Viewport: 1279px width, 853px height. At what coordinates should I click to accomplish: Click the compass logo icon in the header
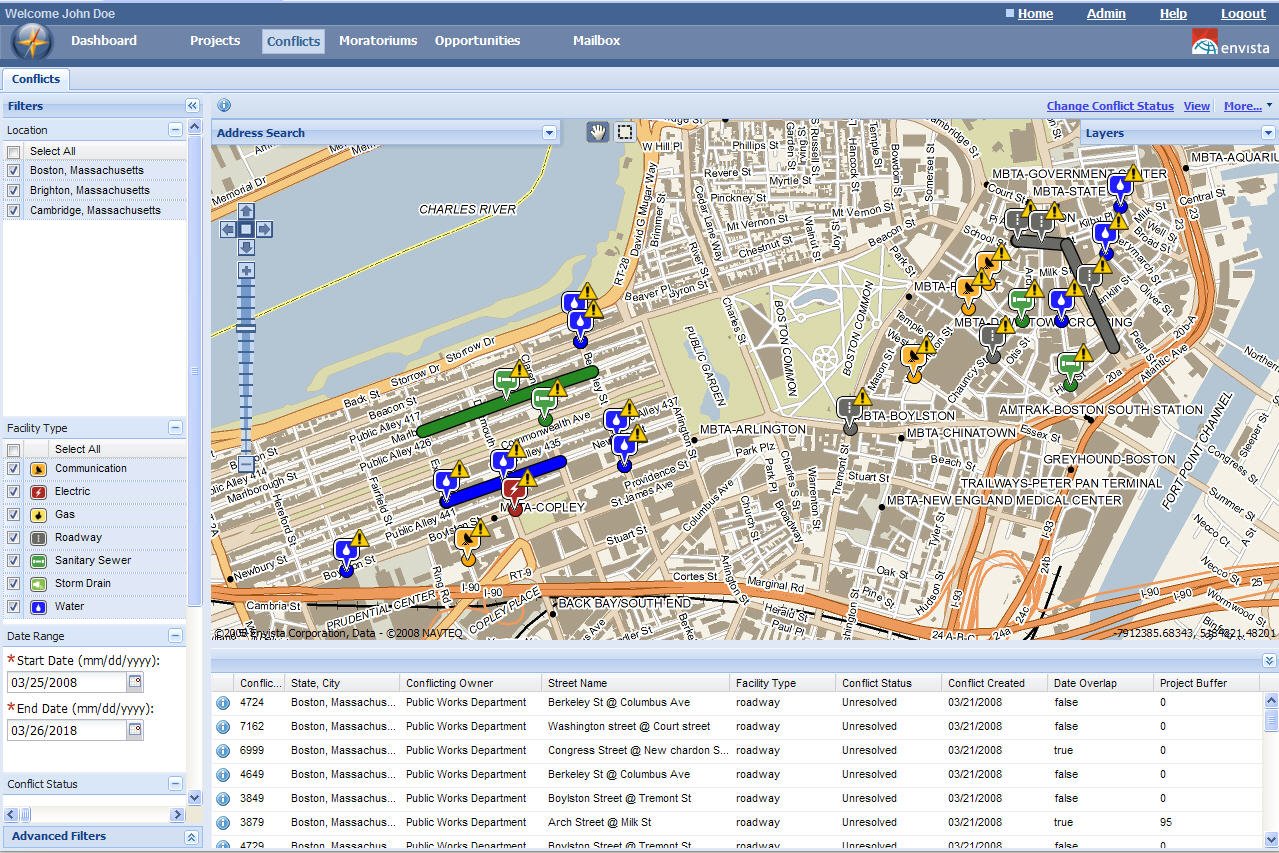click(x=32, y=42)
